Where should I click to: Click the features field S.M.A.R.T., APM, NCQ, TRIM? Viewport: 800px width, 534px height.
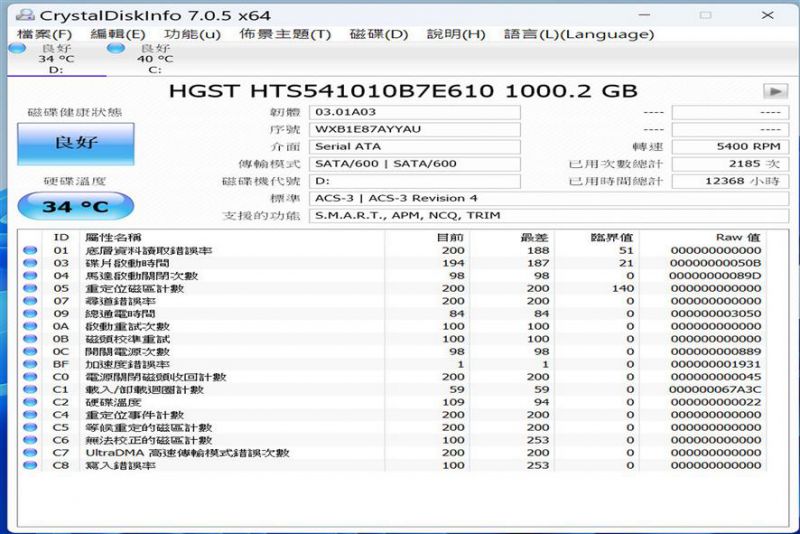coord(548,216)
